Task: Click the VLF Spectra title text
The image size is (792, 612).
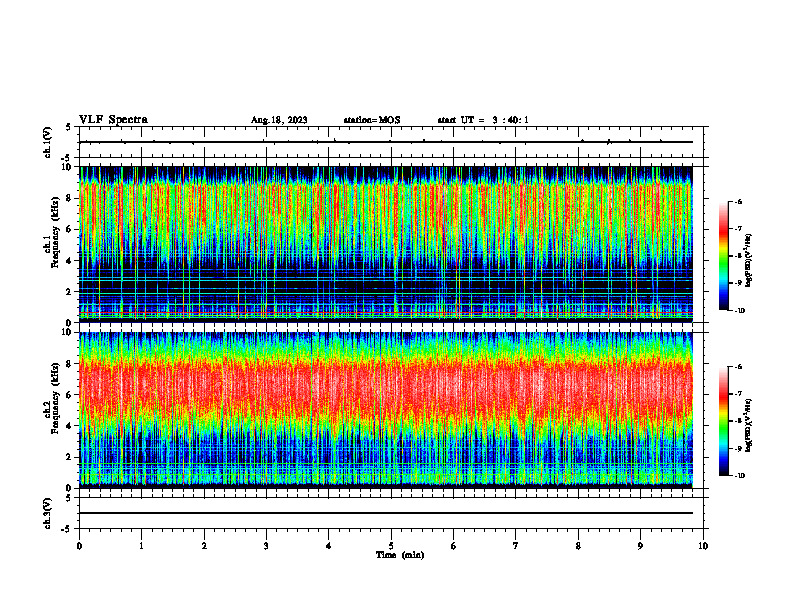Action: pos(113,120)
